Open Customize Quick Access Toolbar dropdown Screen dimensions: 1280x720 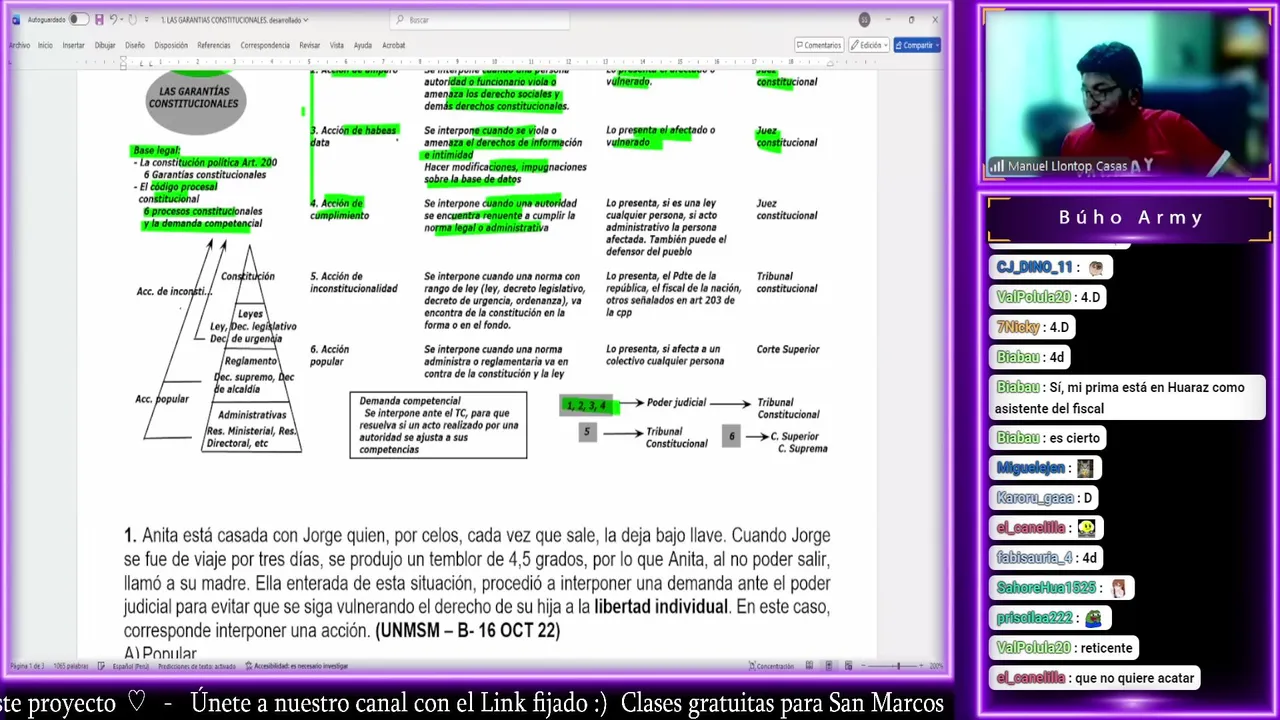147,20
